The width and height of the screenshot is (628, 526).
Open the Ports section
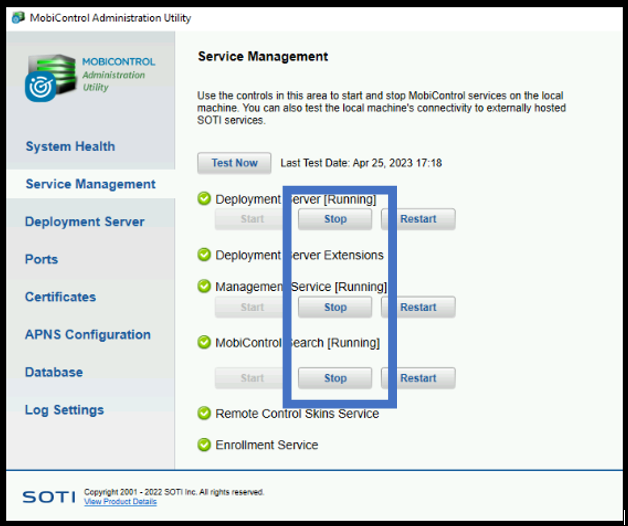point(41,259)
